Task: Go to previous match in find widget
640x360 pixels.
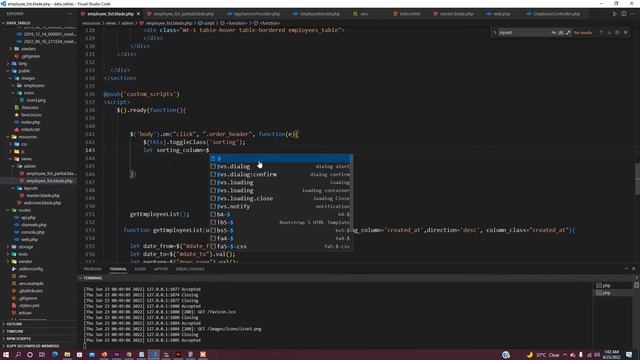Action: [x=601, y=32]
